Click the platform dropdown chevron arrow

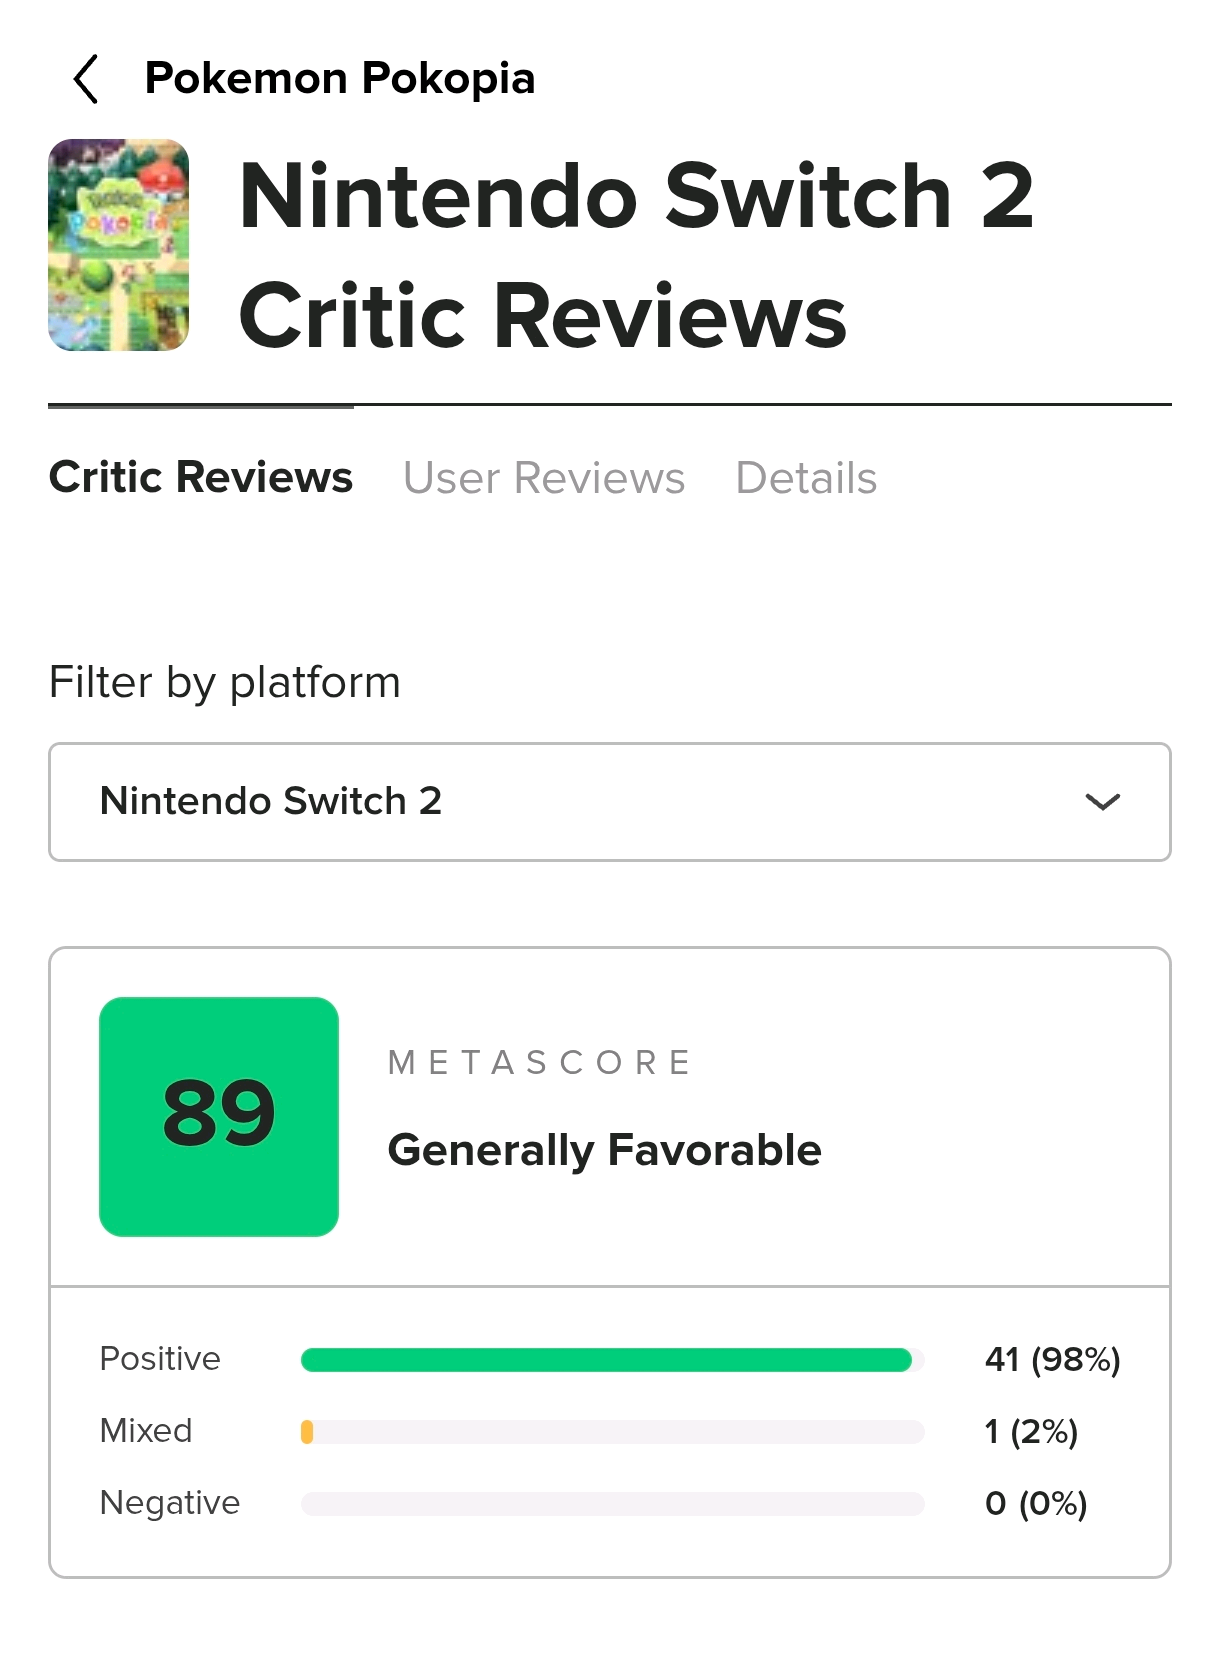click(x=1102, y=802)
